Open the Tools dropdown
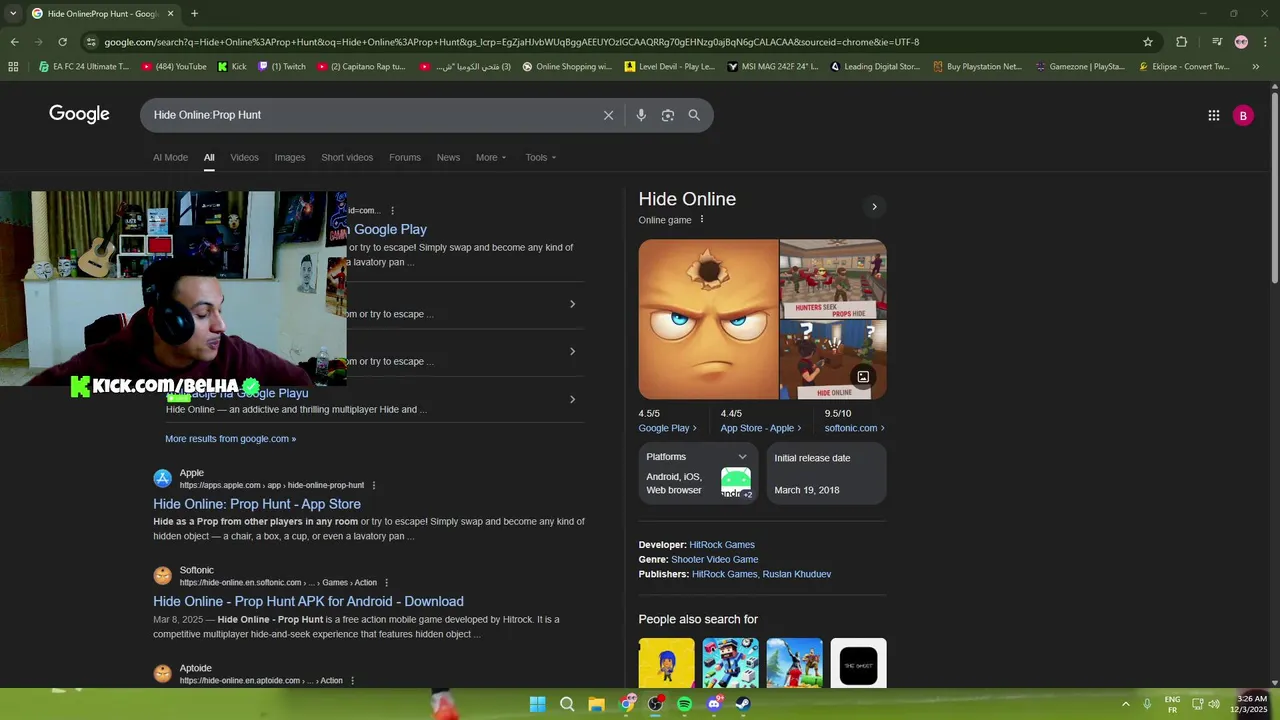This screenshot has width=1280, height=720. tap(541, 157)
